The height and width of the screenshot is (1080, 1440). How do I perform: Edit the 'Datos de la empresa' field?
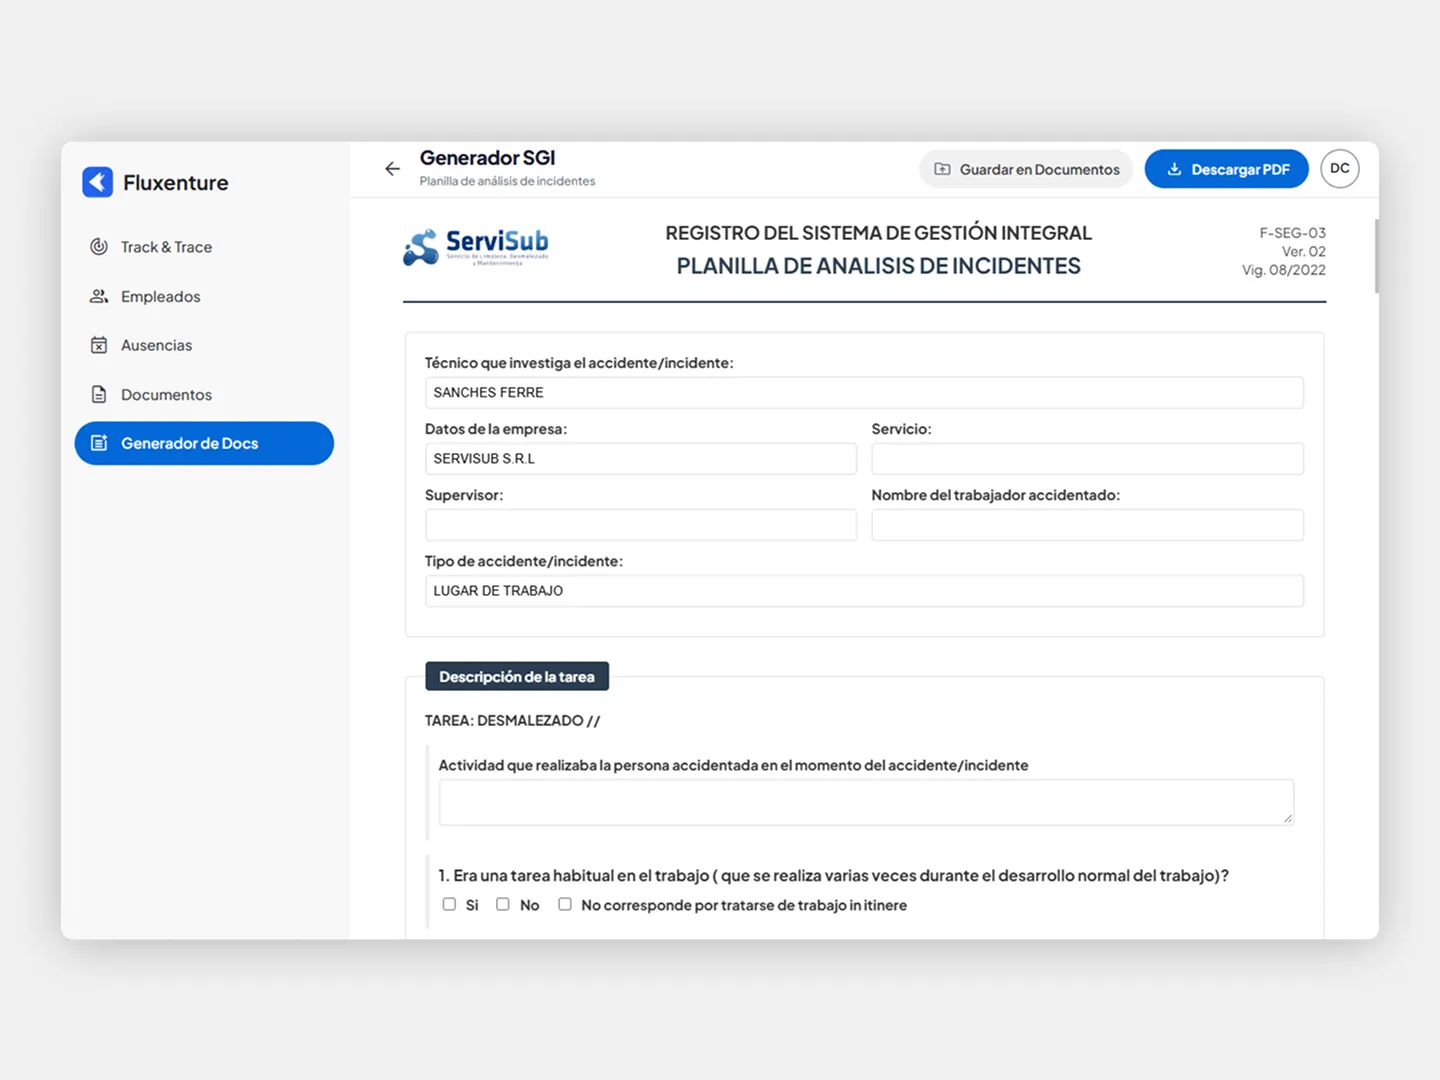[641, 459]
